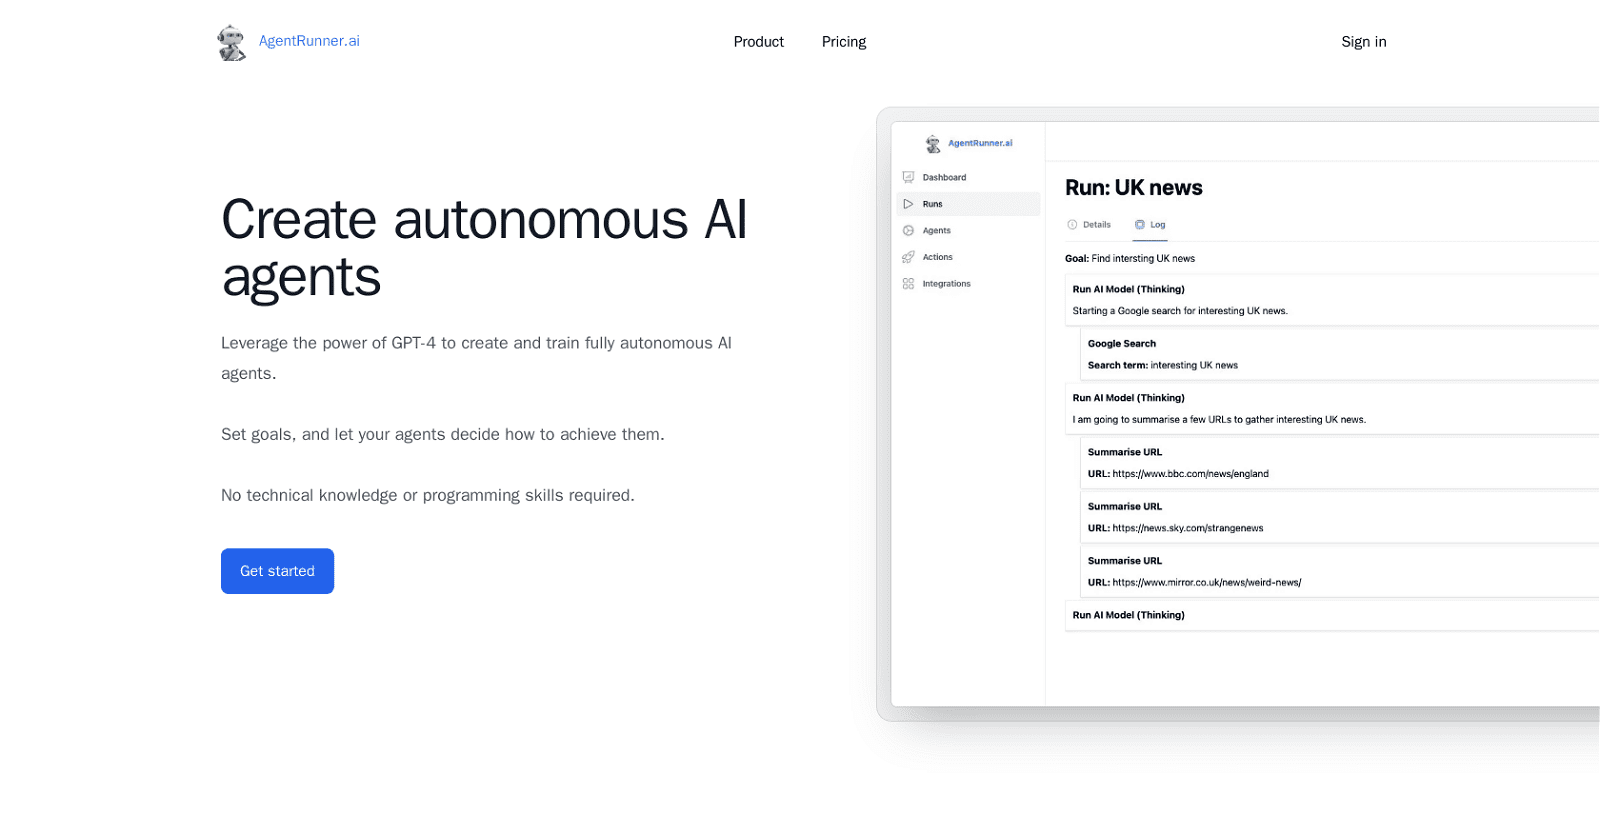1600x834 pixels.
Task: Click 'Starting a Google search for interesting UK news.'
Action: 1180,311
